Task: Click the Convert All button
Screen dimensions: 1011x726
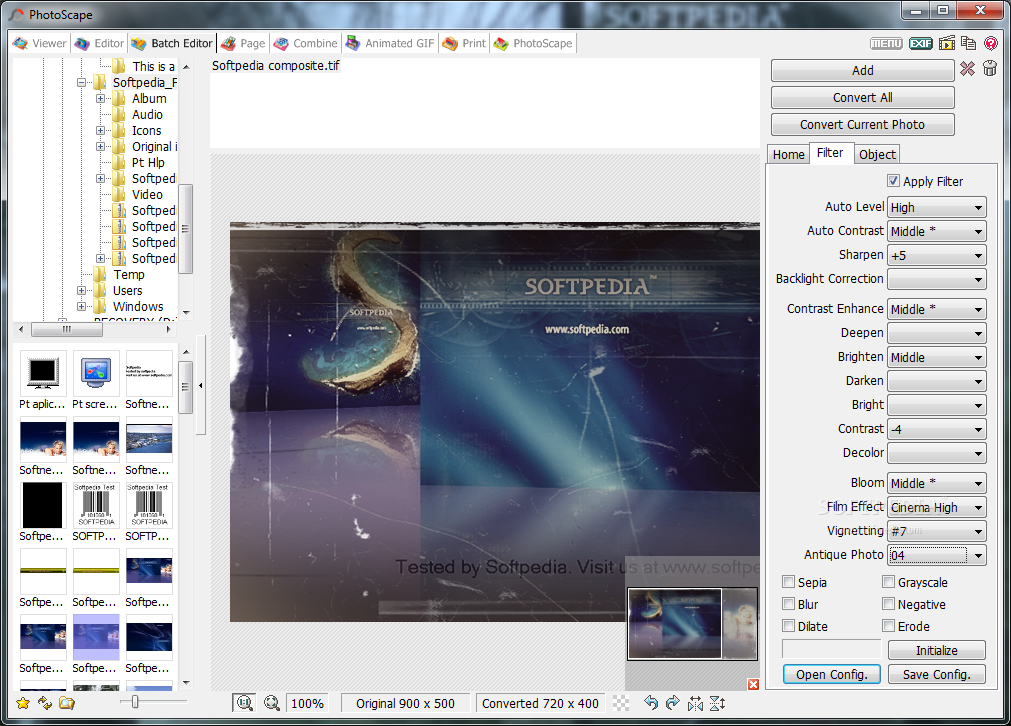Action: pos(863,97)
